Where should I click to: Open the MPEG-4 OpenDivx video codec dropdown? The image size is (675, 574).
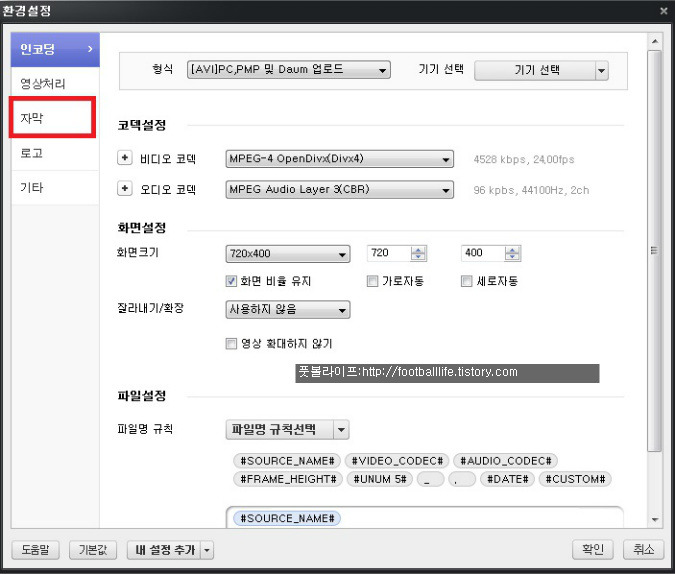click(x=339, y=159)
